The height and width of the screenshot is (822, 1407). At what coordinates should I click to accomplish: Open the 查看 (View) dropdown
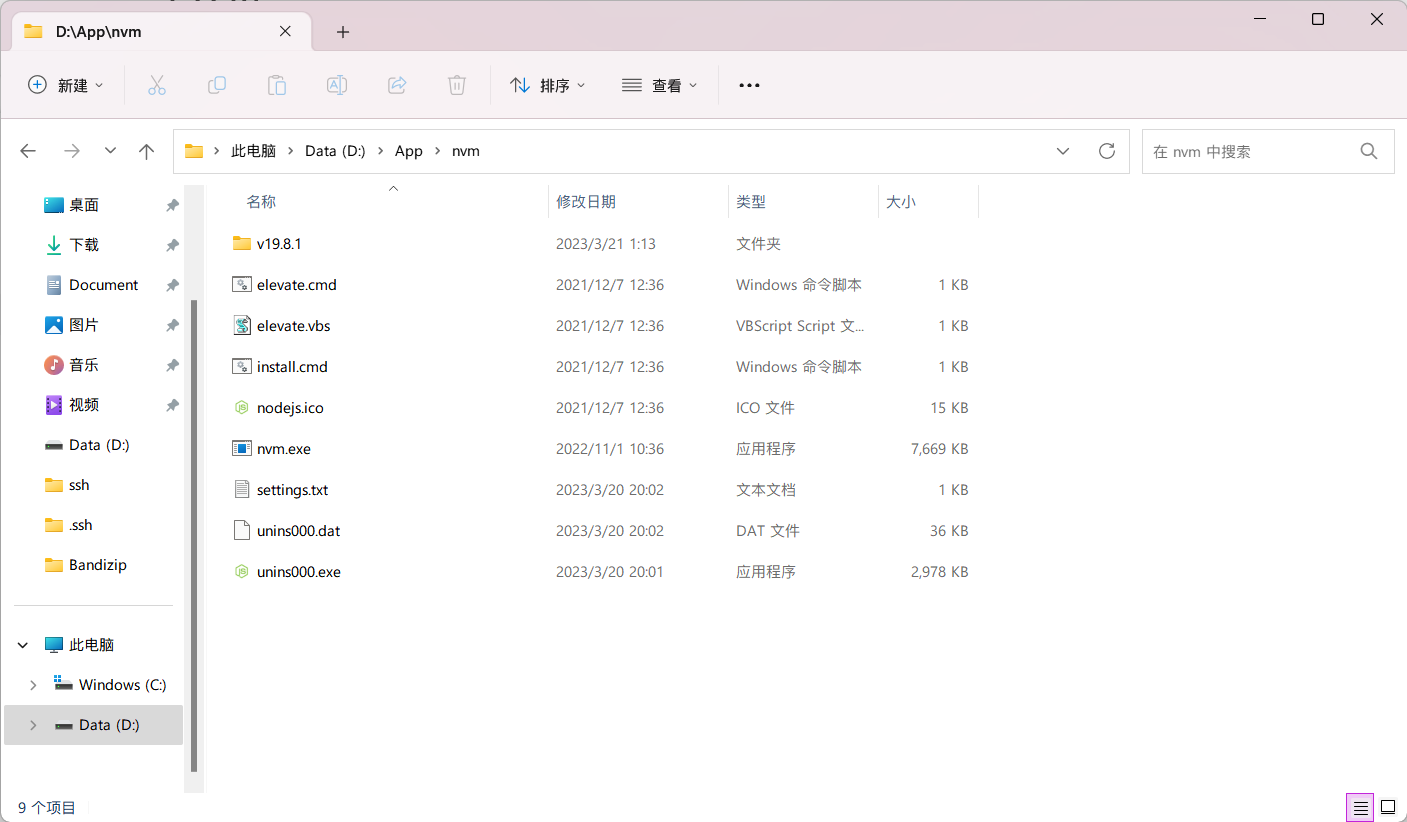point(660,85)
